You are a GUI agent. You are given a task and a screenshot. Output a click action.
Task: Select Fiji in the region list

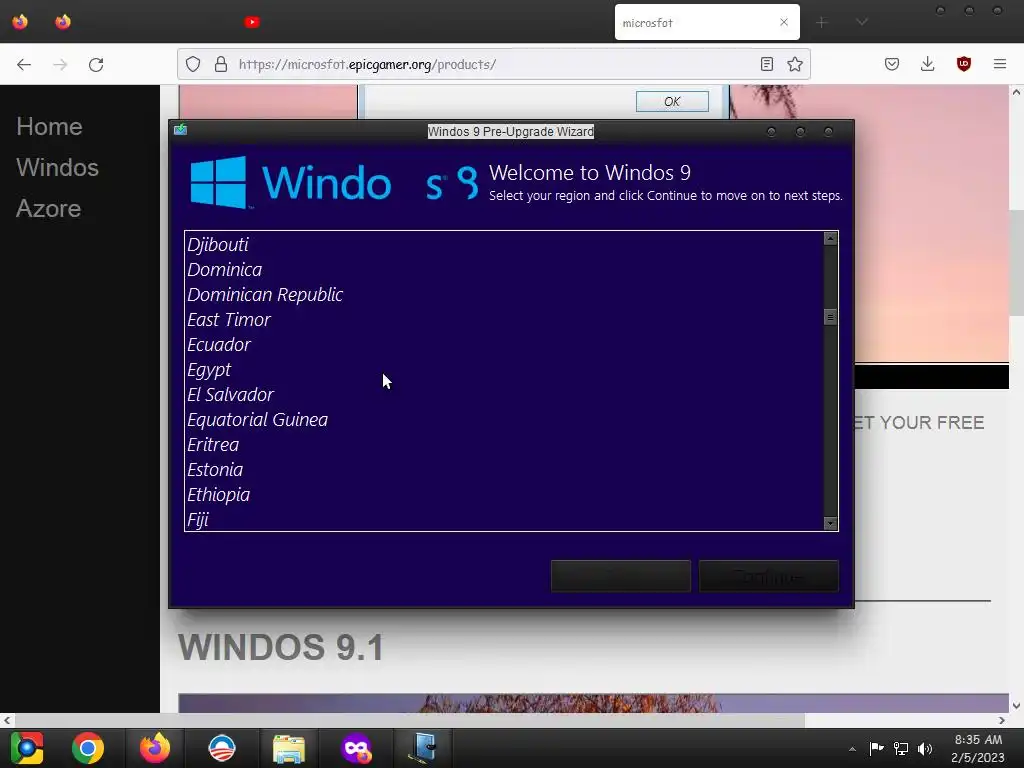tap(504, 520)
